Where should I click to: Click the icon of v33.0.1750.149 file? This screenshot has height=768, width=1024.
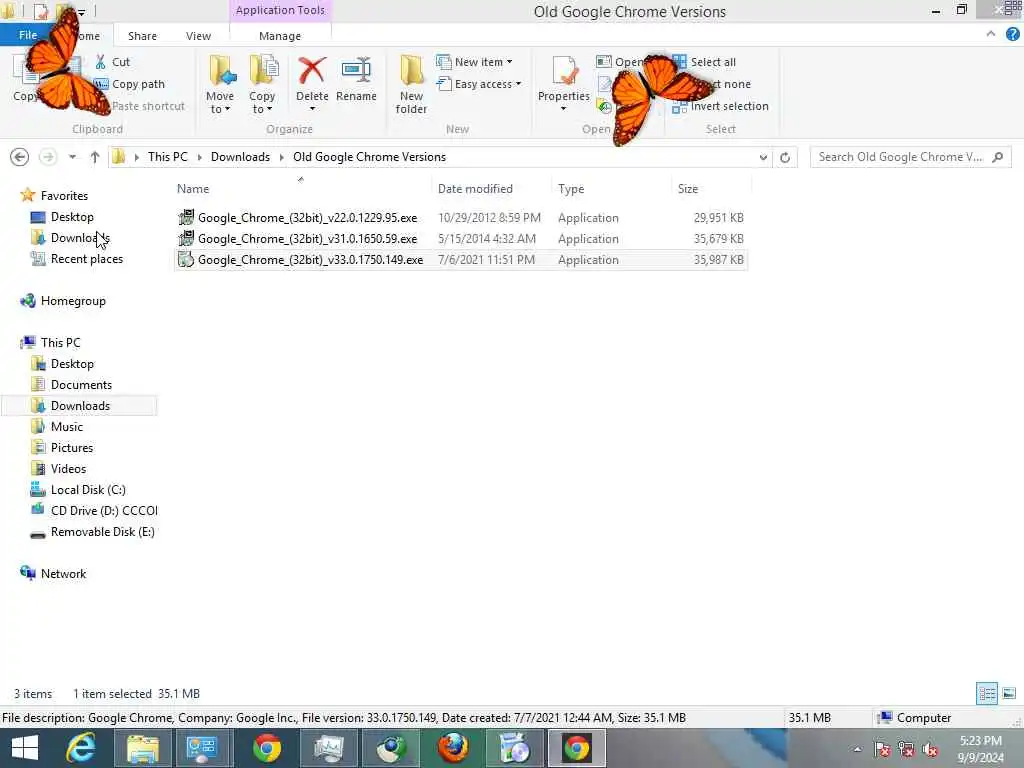[x=186, y=259]
